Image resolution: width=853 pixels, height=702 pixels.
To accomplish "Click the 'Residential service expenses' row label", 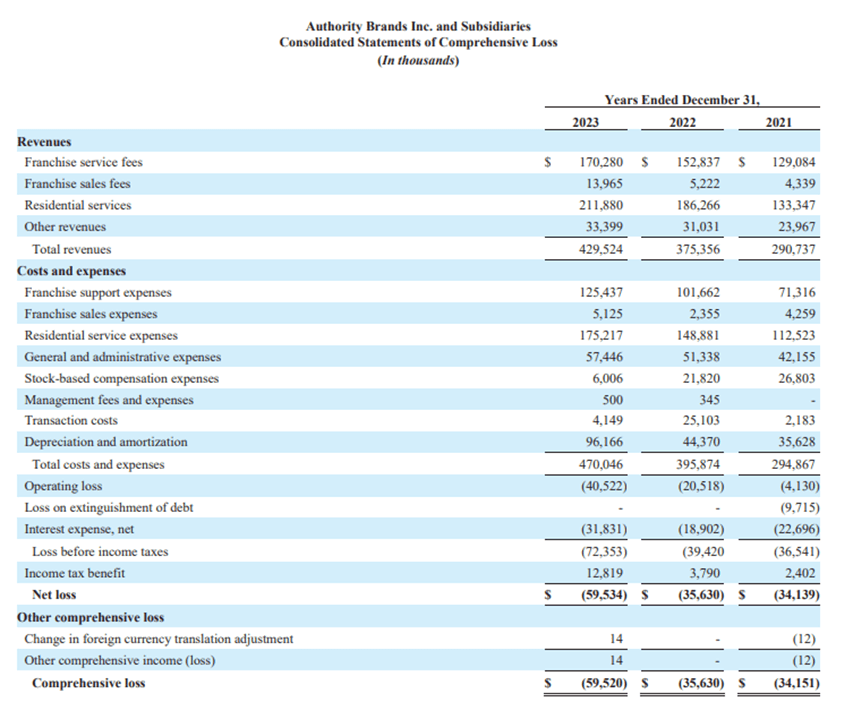I will click(x=101, y=336).
